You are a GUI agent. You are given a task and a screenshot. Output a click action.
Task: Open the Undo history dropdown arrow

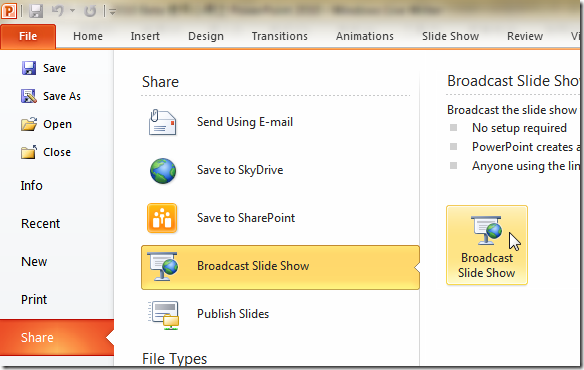(x=72, y=11)
